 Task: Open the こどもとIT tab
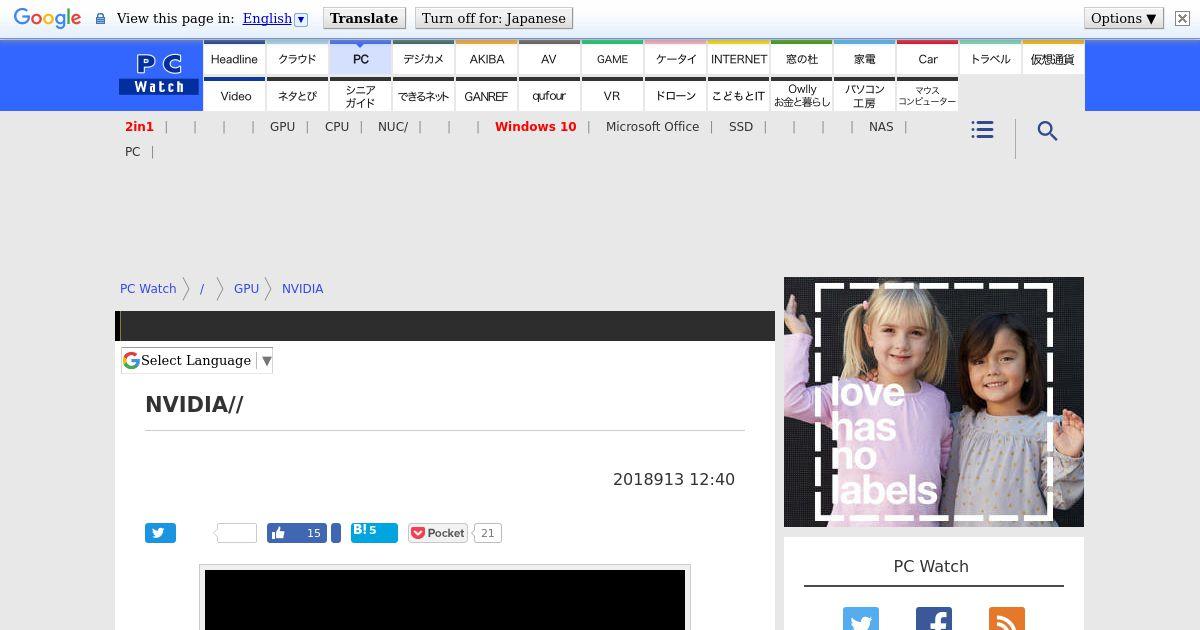(739, 96)
